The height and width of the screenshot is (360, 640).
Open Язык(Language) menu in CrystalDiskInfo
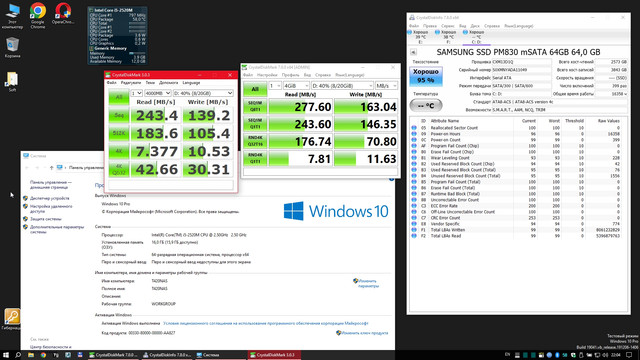(x=518, y=26)
